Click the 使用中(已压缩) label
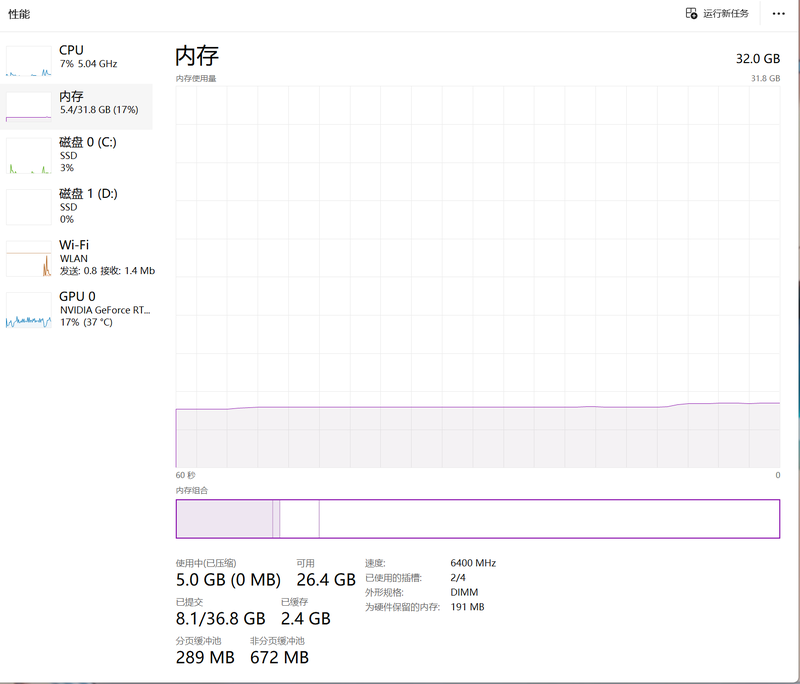Image resolution: width=800 pixels, height=684 pixels. pos(206,563)
